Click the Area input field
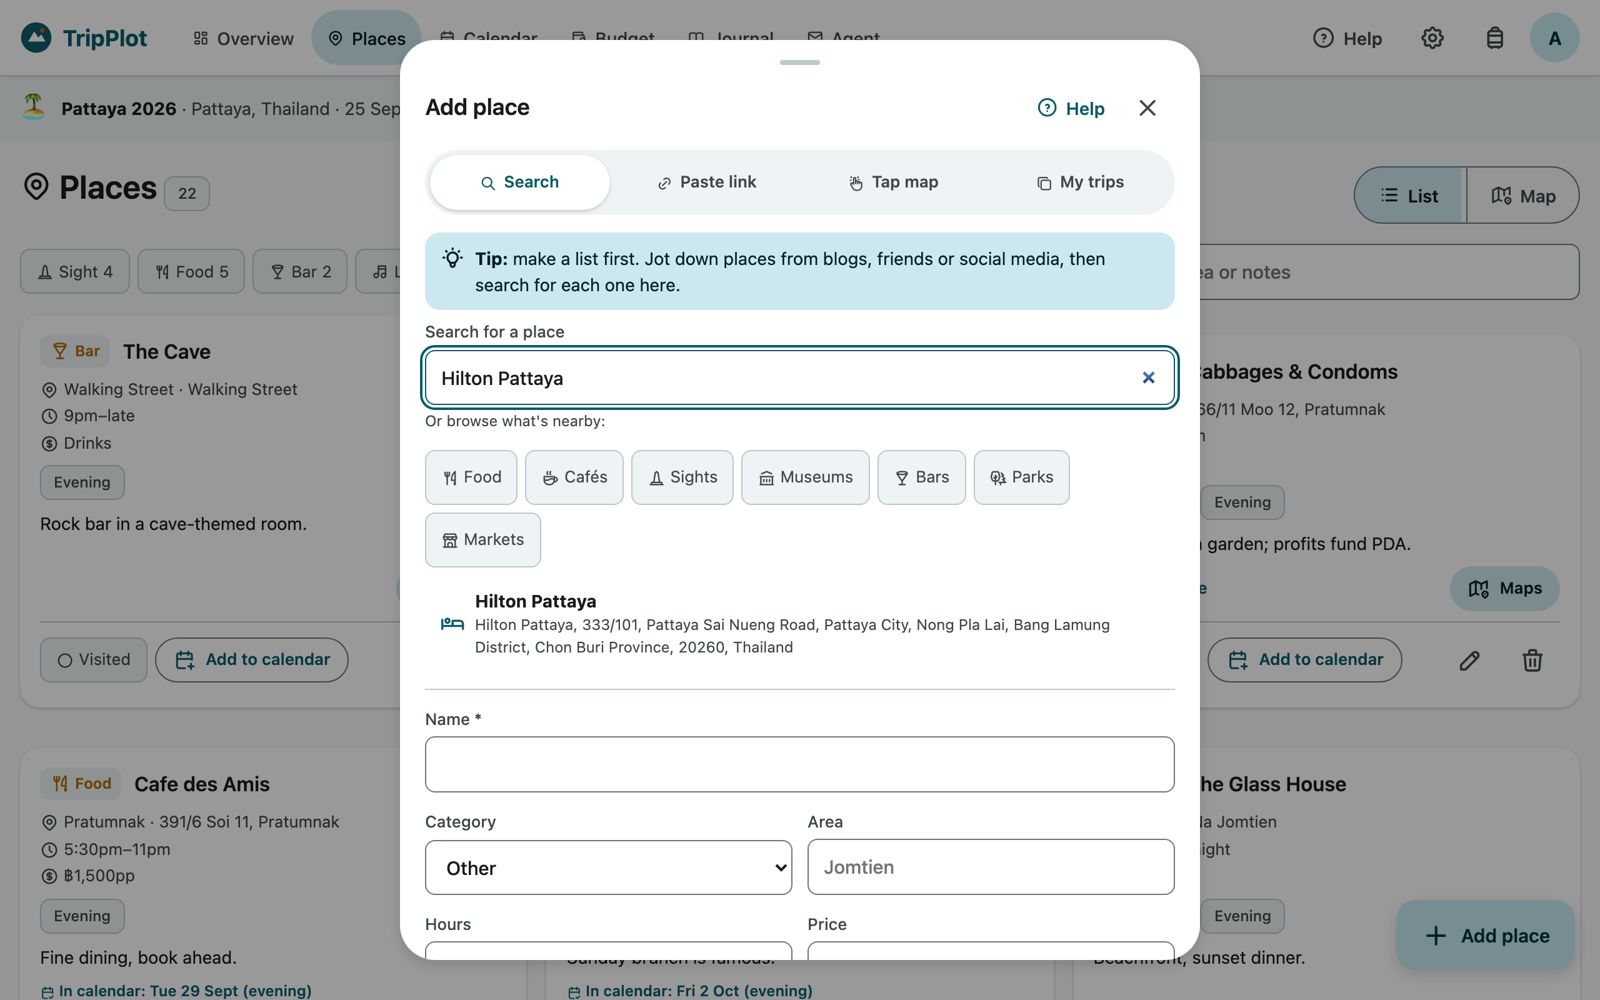The height and width of the screenshot is (1000, 1600). tap(991, 867)
